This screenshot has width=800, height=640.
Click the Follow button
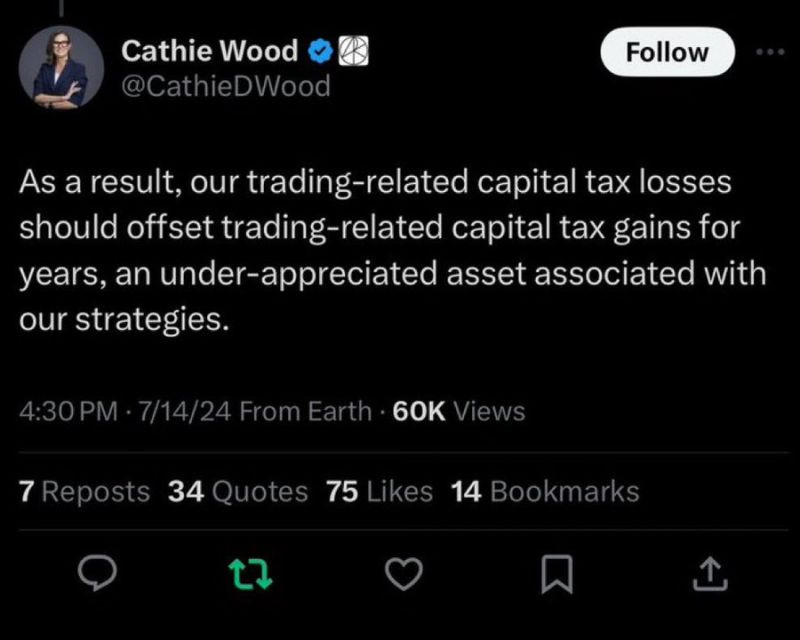pyautogui.click(x=666, y=52)
